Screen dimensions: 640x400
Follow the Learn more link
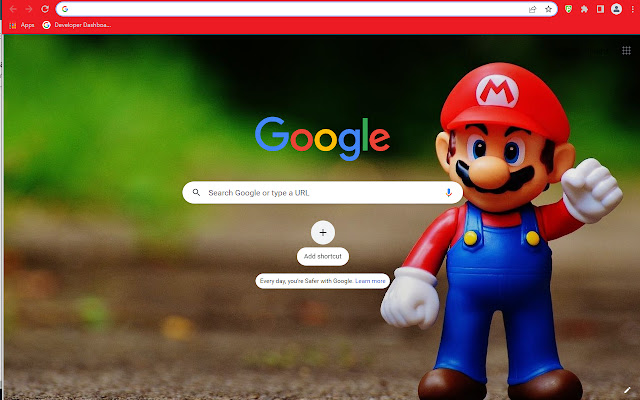pos(370,281)
